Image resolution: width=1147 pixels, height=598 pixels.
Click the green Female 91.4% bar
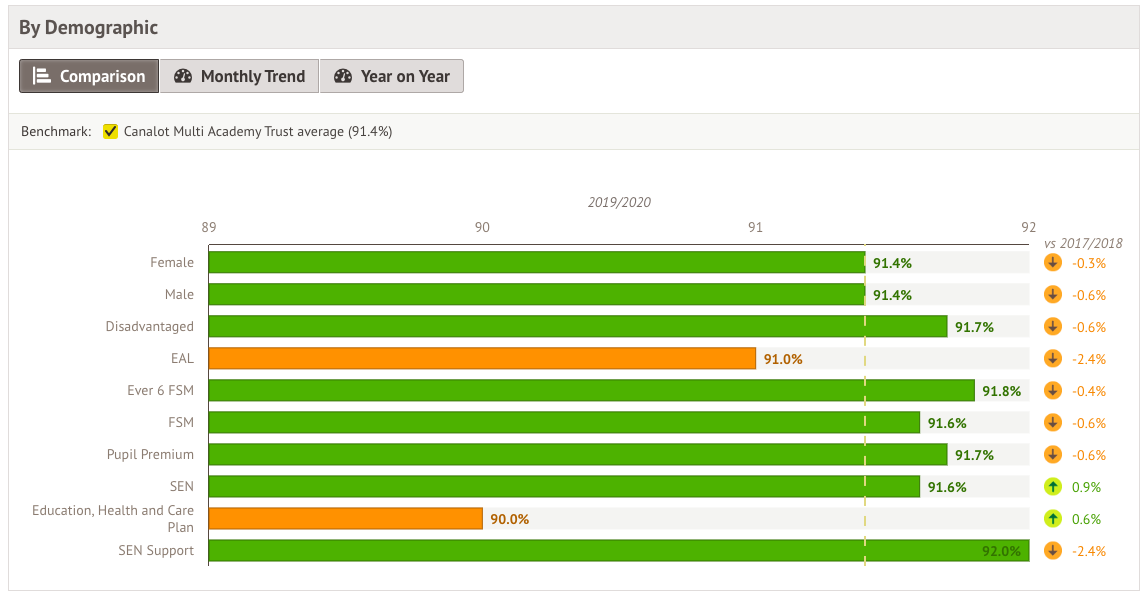(x=536, y=263)
